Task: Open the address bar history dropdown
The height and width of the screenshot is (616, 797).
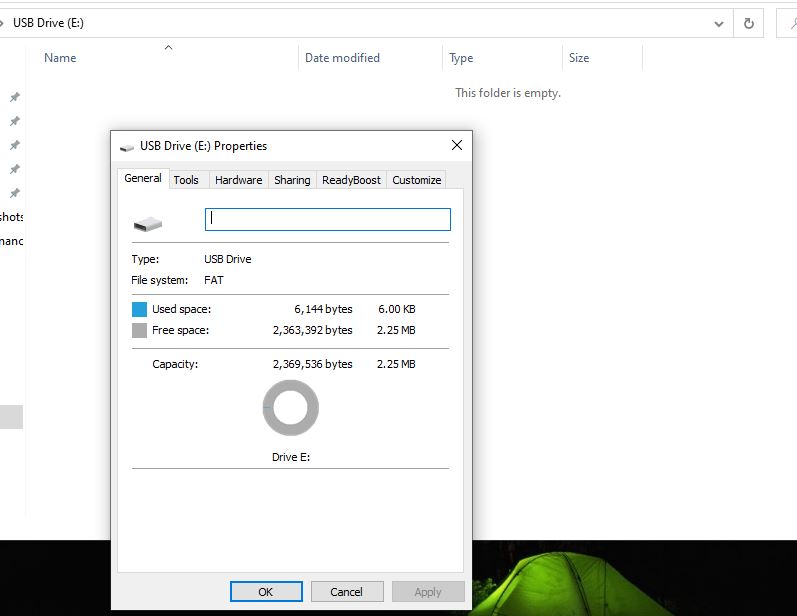Action: [x=719, y=23]
